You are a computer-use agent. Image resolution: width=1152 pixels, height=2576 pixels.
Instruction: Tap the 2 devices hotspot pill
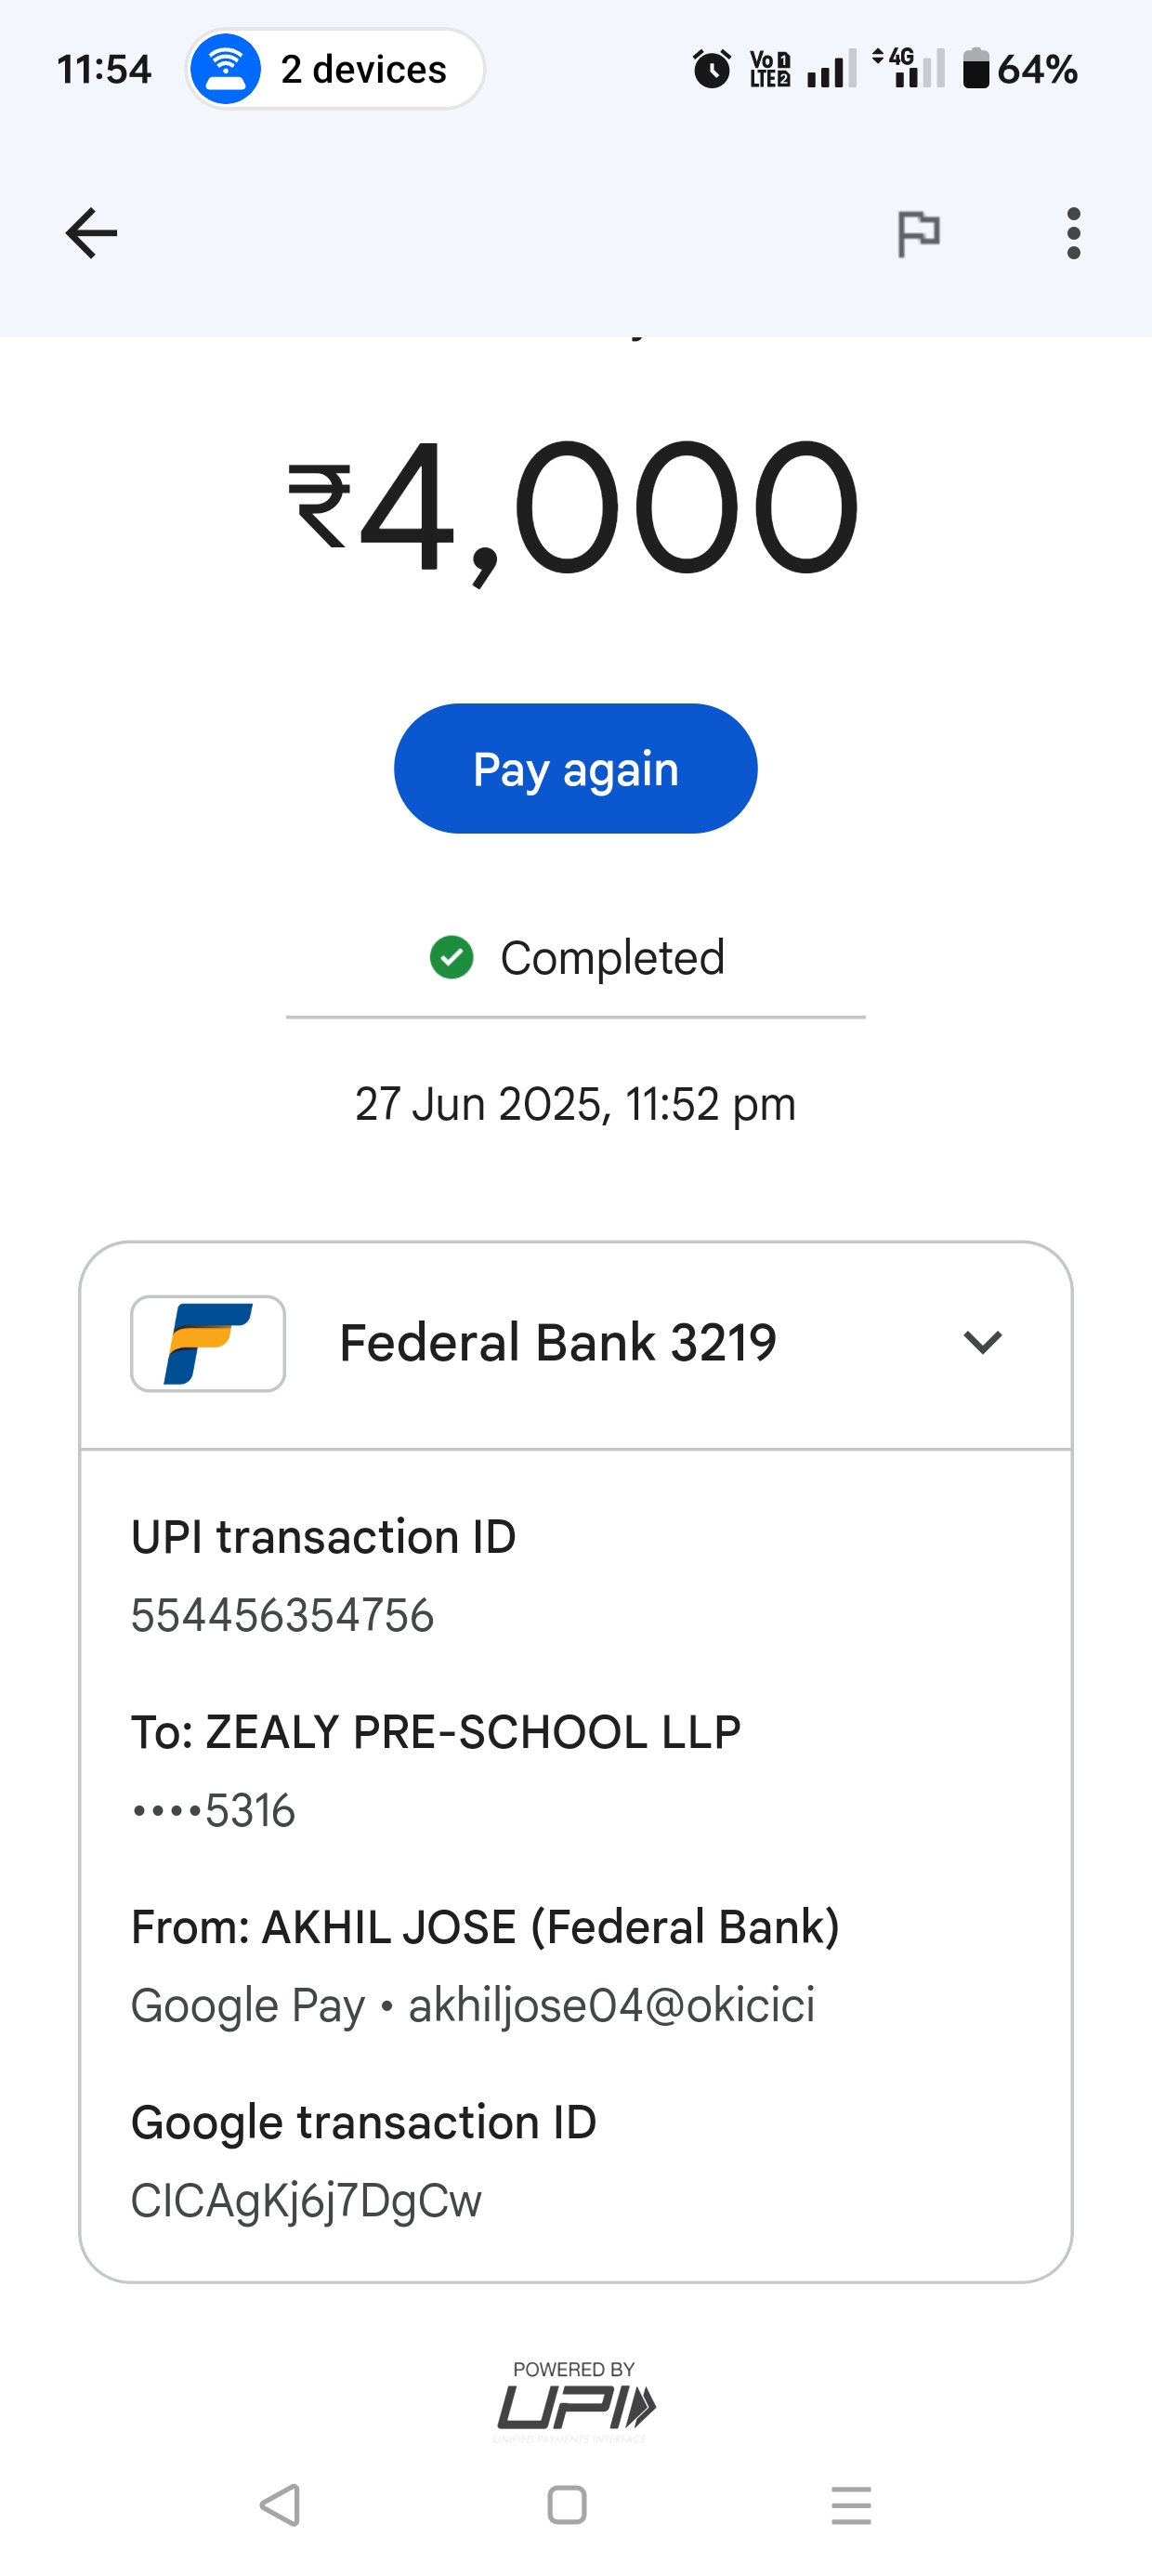point(335,69)
